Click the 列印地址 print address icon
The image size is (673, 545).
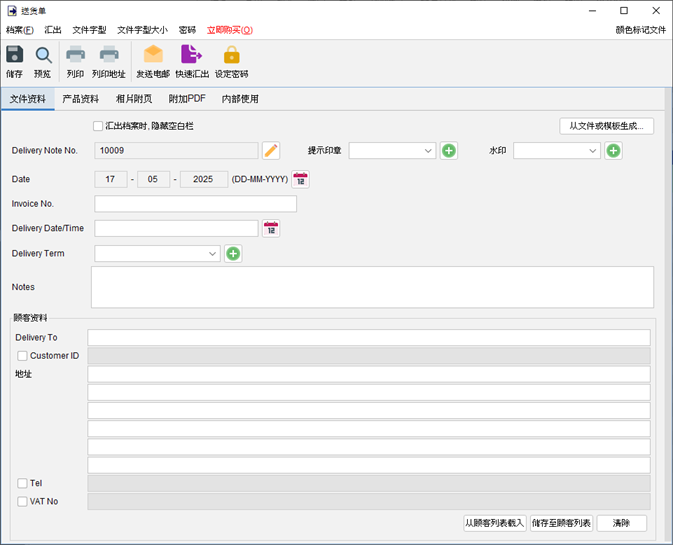[x=109, y=61]
